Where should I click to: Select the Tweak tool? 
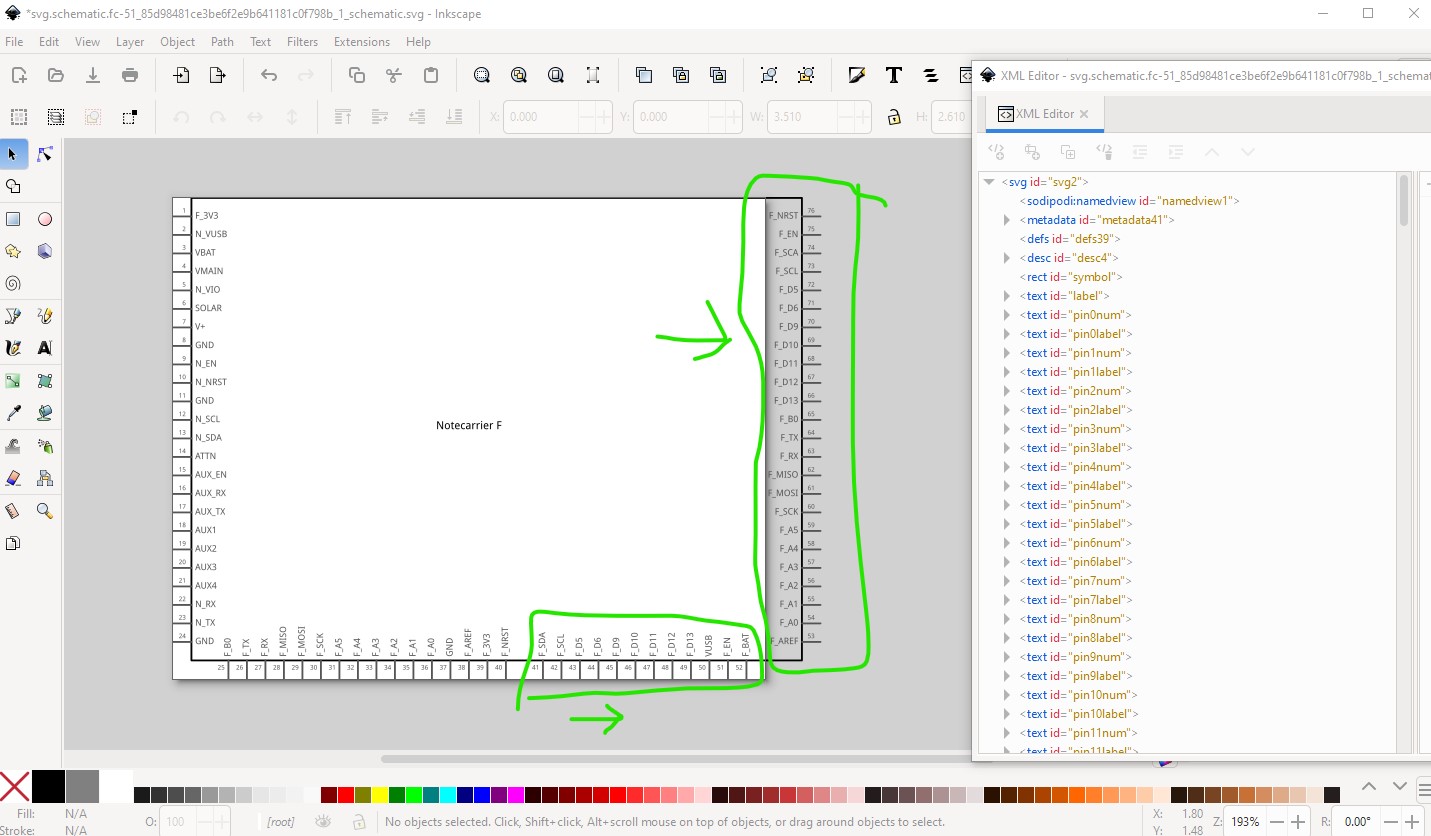[13, 446]
